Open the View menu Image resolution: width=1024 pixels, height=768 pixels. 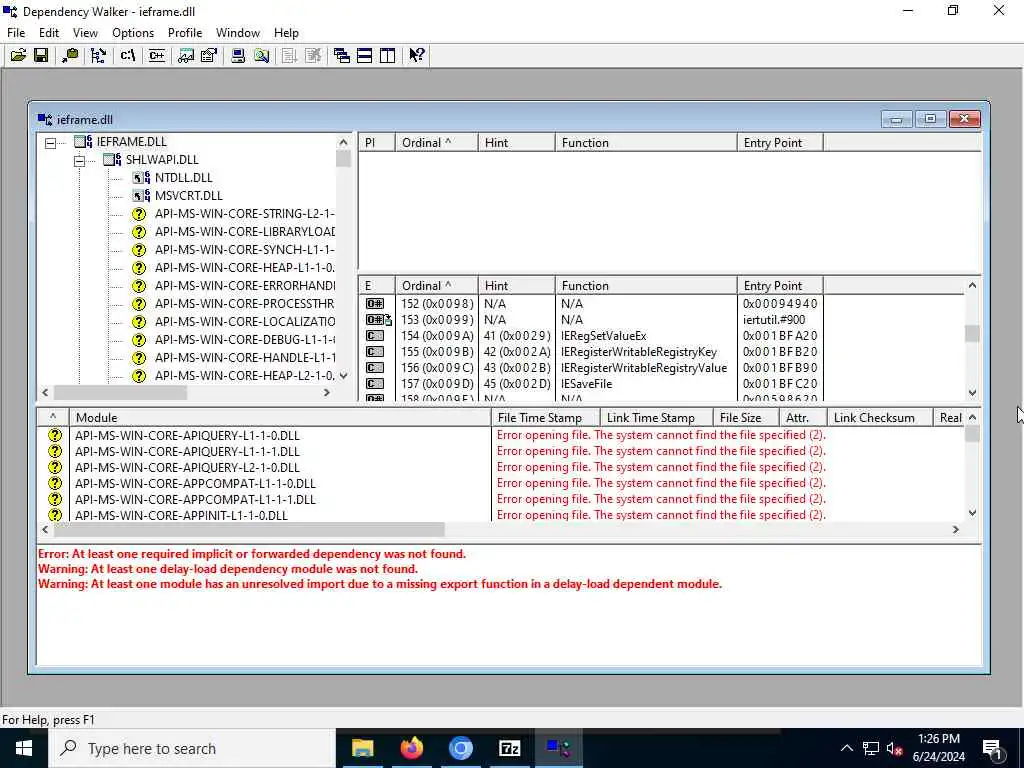point(85,33)
